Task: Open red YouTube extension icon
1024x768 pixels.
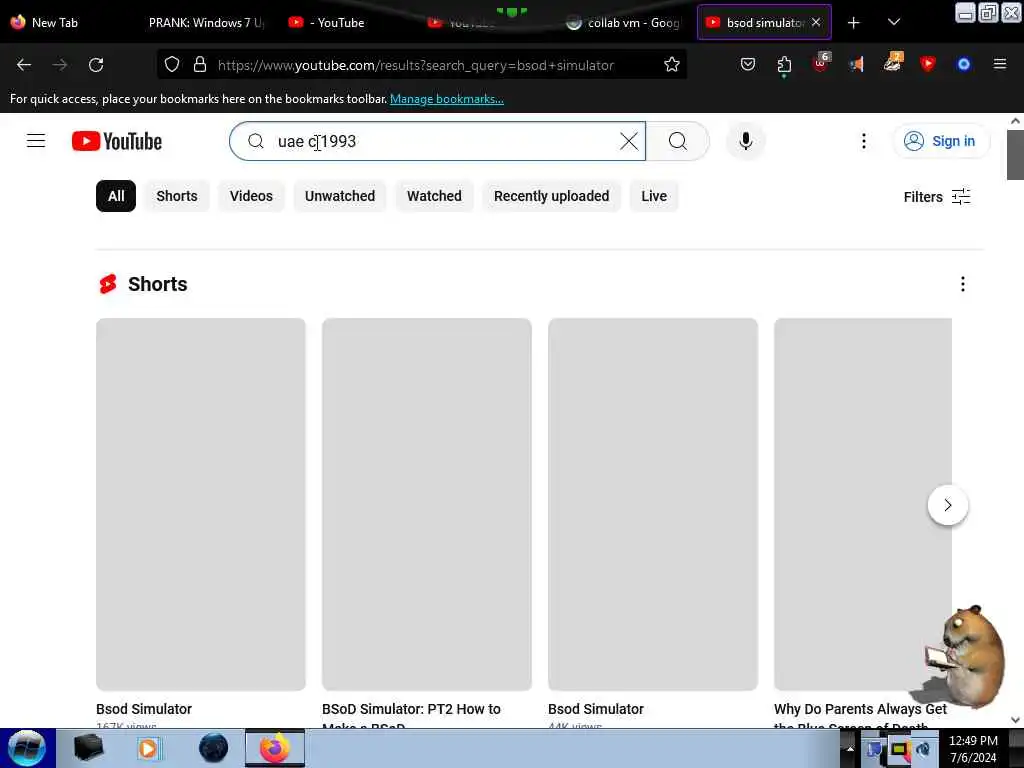Action: click(x=927, y=64)
